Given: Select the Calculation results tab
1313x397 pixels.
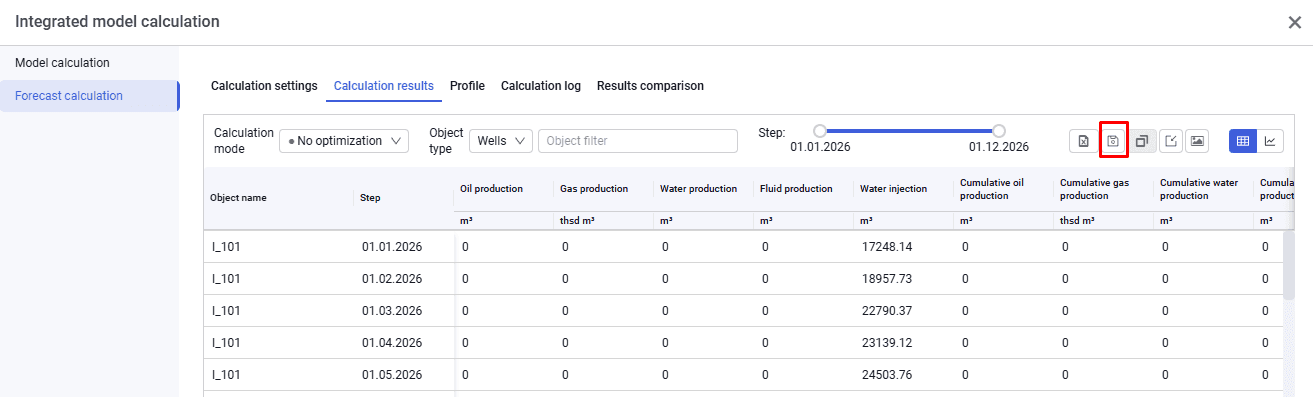Looking at the screenshot, I should coord(384,86).
